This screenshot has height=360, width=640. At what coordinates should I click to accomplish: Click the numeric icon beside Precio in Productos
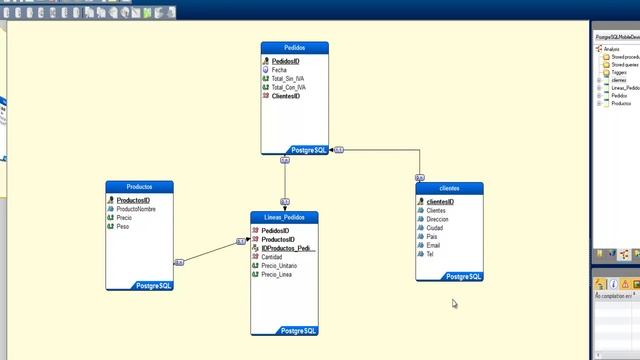click(x=111, y=218)
